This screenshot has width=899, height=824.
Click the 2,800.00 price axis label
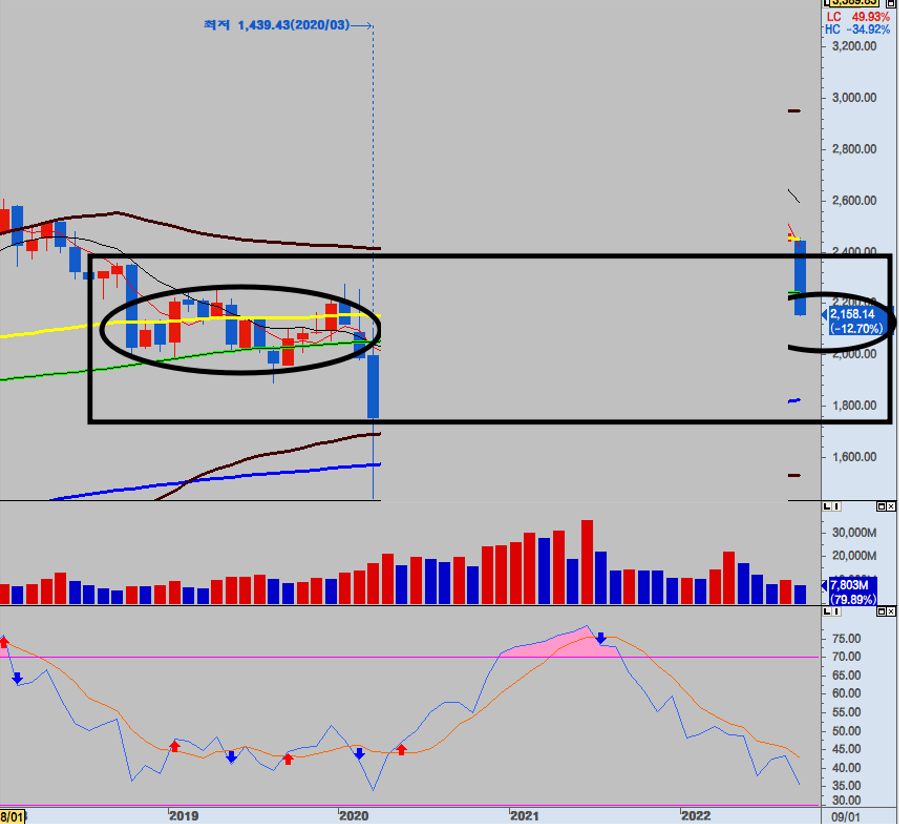pos(854,149)
